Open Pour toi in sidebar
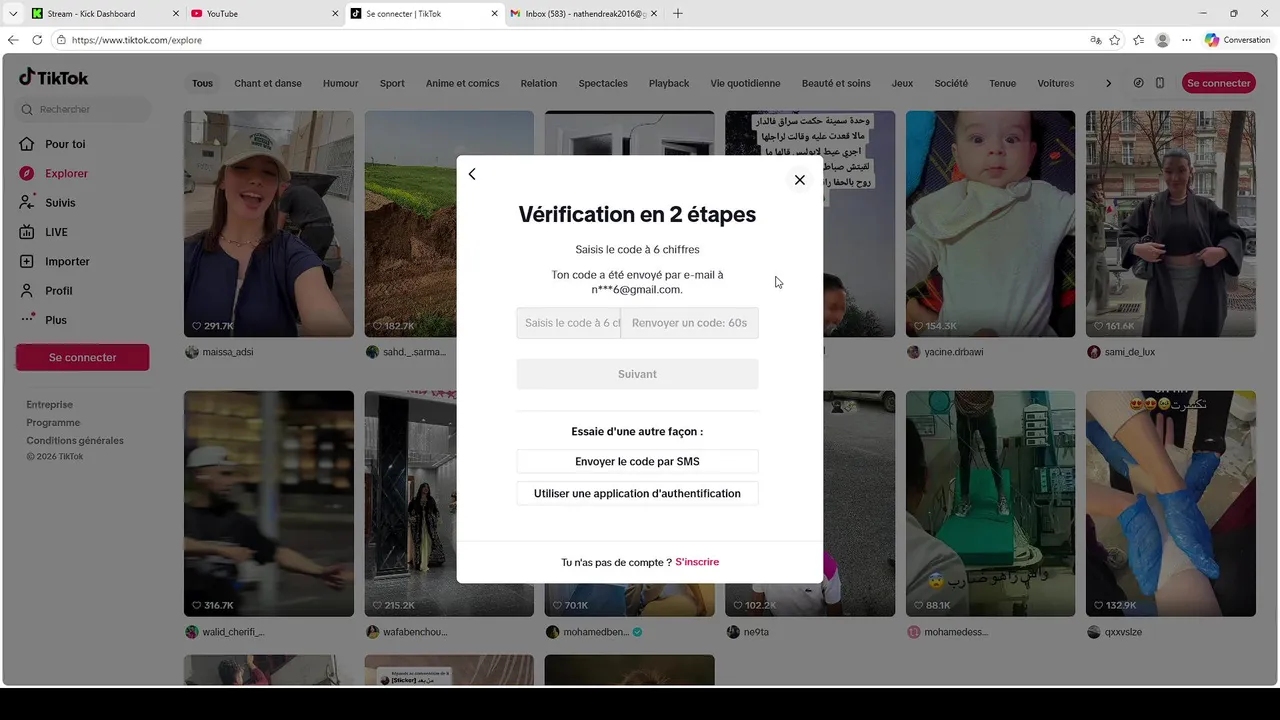 (x=65, y=144)
